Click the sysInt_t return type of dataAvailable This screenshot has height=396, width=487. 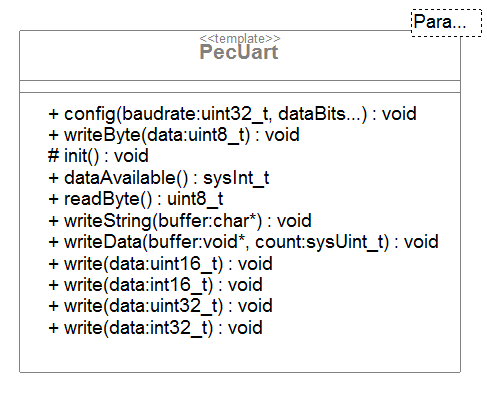236,178
